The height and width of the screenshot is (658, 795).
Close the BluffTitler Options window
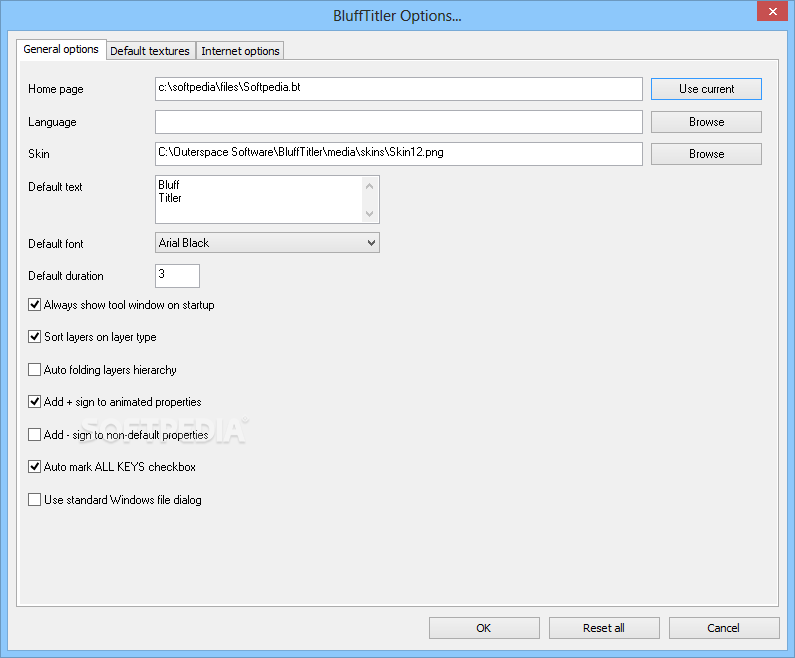772,11
